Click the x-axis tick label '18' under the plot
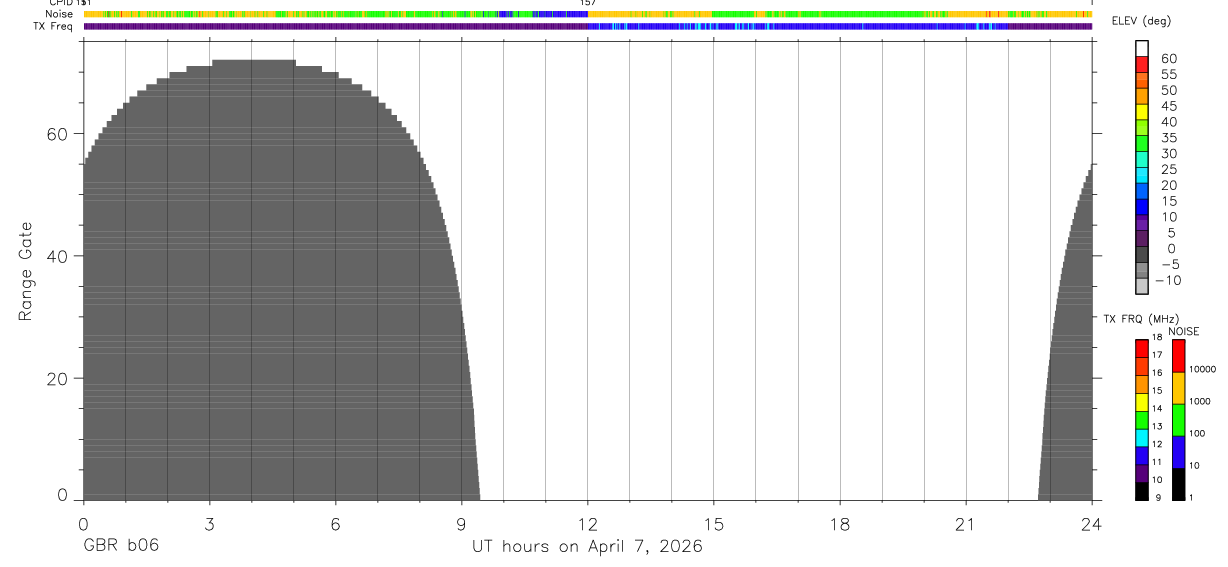Viewport: 1228px width, 567px height. [x=840, y=524]
